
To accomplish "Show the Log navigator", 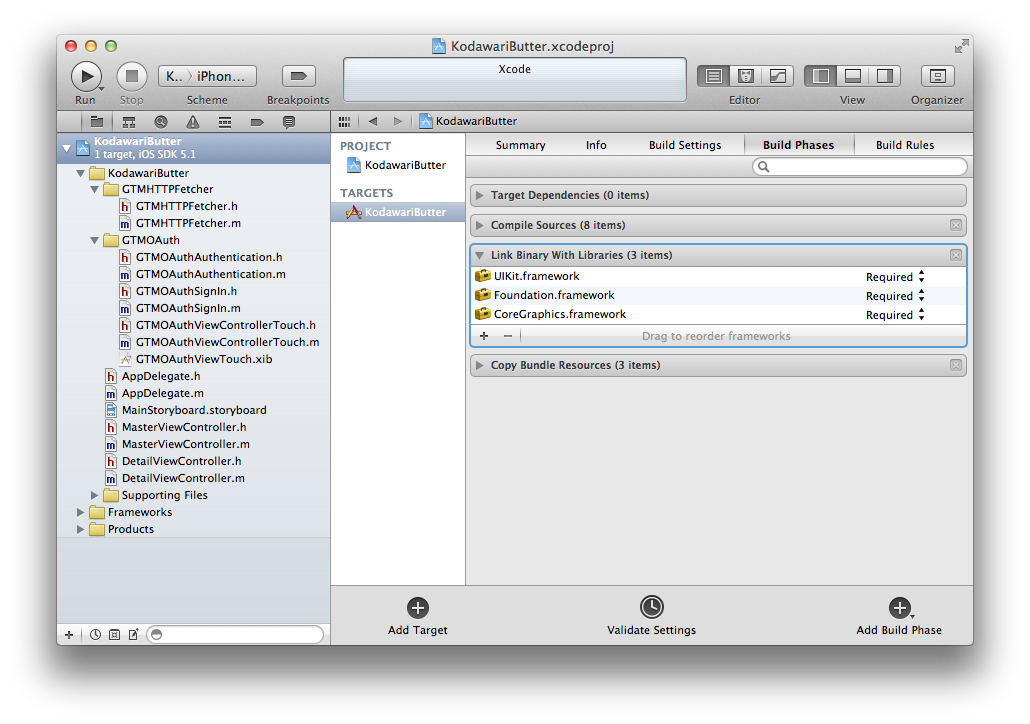I will pyautogui.click(x=288, y=122).
